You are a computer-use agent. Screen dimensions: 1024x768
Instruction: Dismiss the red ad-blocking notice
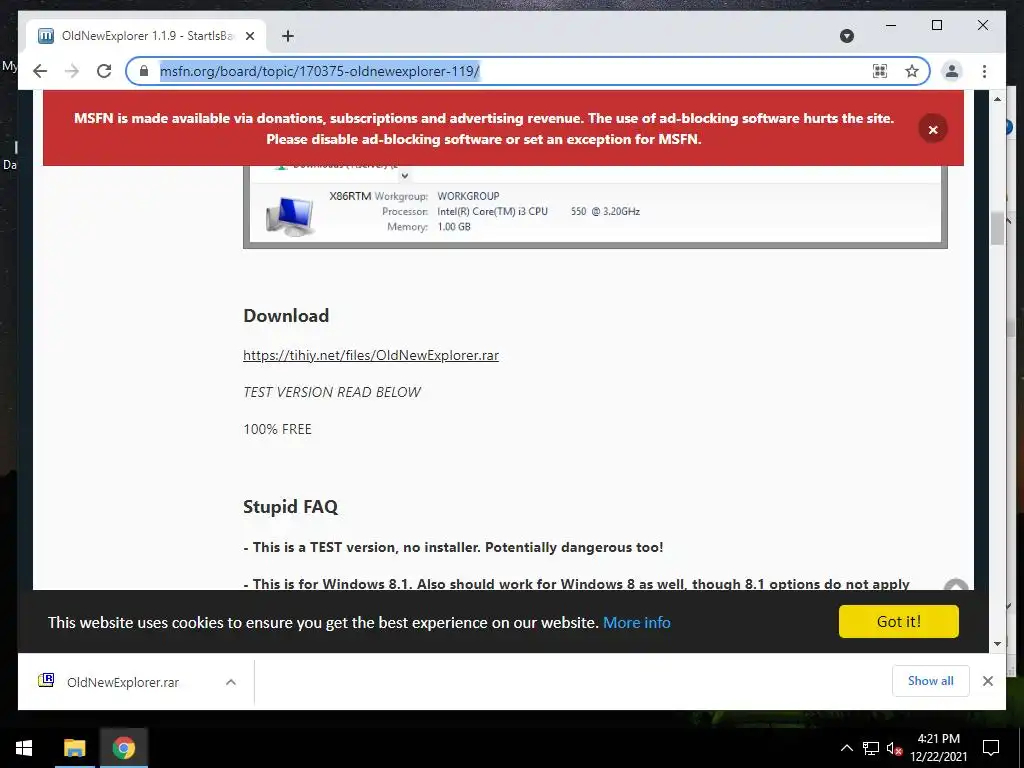pyautogui.click(x=933, y=129)
